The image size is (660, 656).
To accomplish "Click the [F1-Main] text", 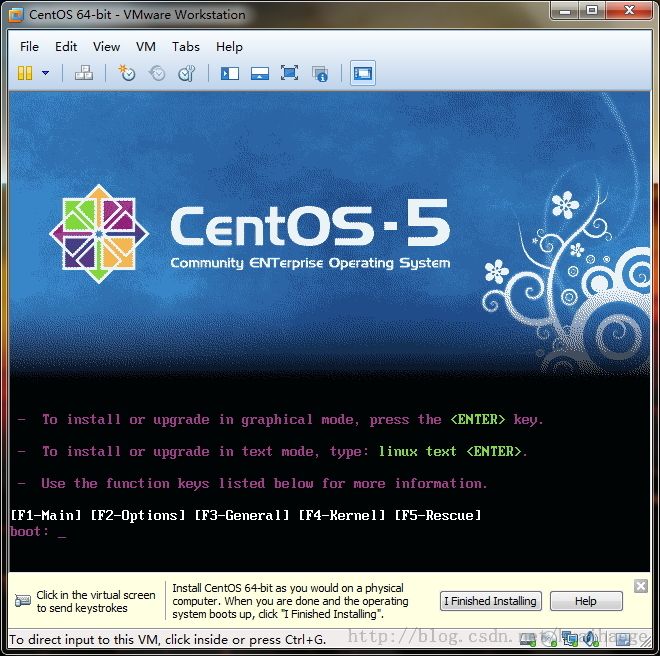I will point(46,515).
